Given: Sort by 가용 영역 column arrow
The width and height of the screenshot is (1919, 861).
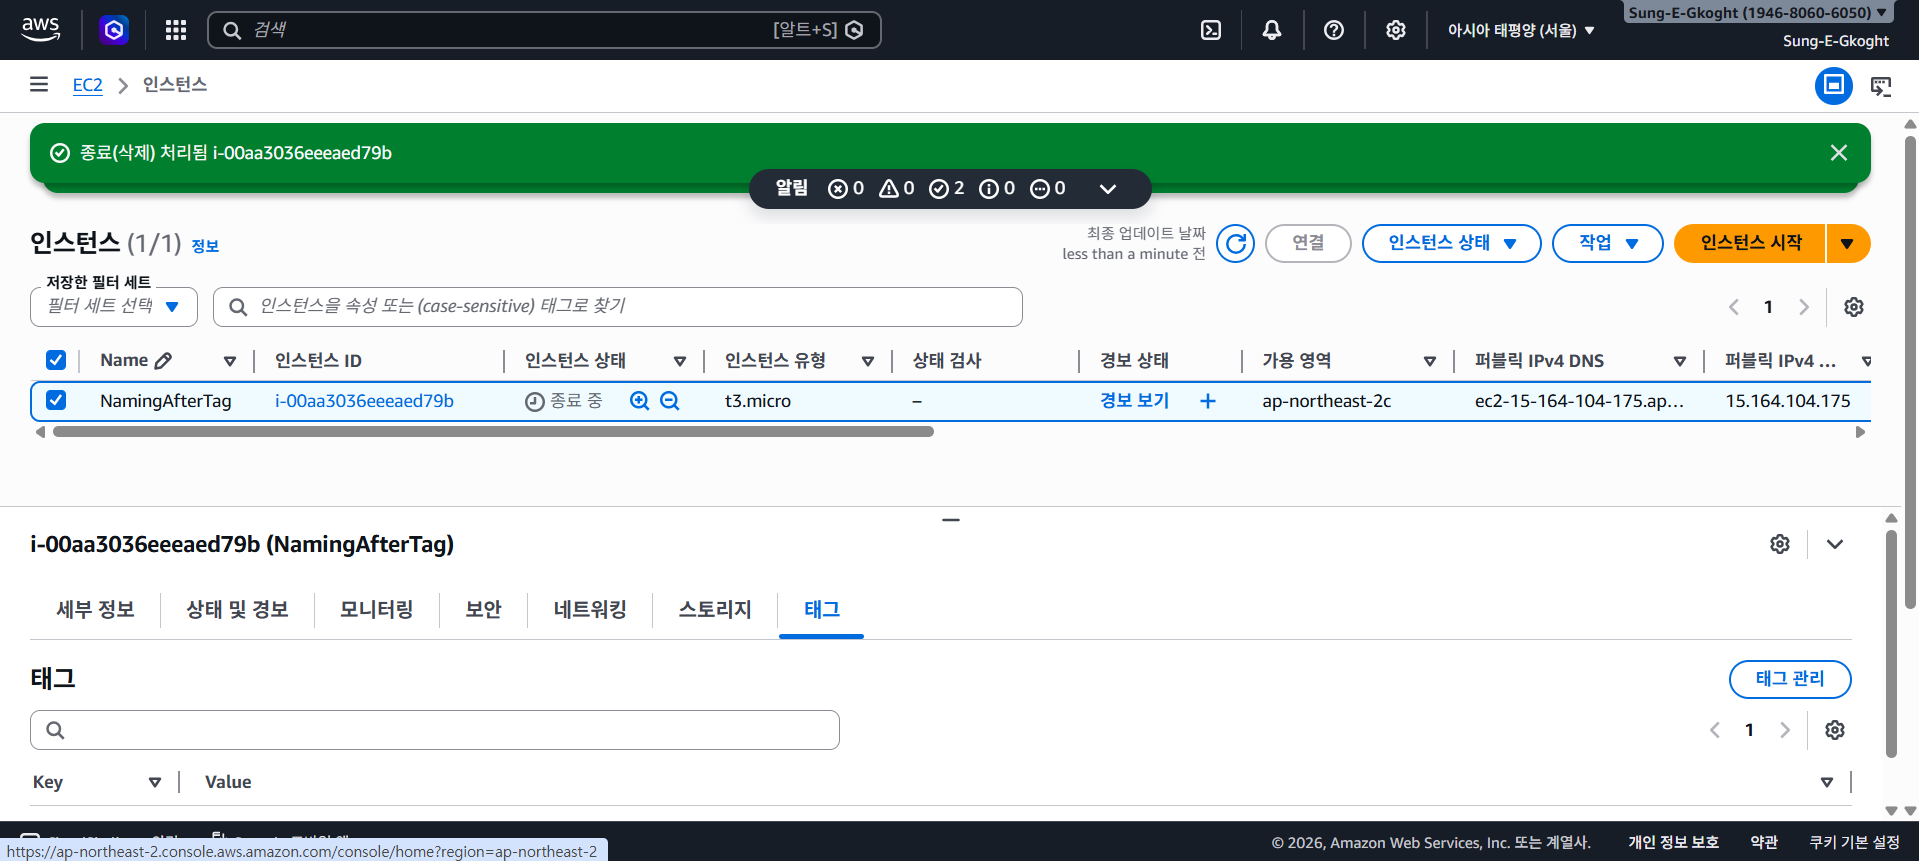Looking at the screenshot, I should [1430, 361].
